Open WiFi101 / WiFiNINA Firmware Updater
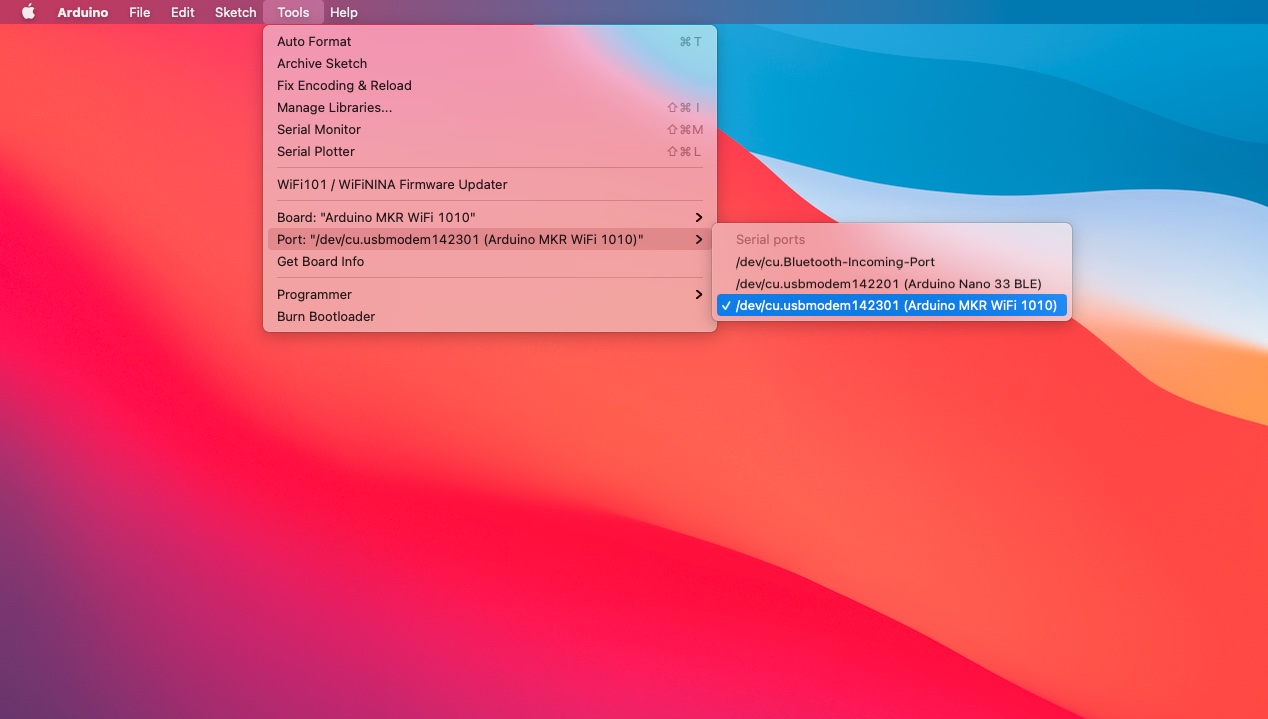The height and width of the screenshot is (719, 1268). click(x=392, y=185)
